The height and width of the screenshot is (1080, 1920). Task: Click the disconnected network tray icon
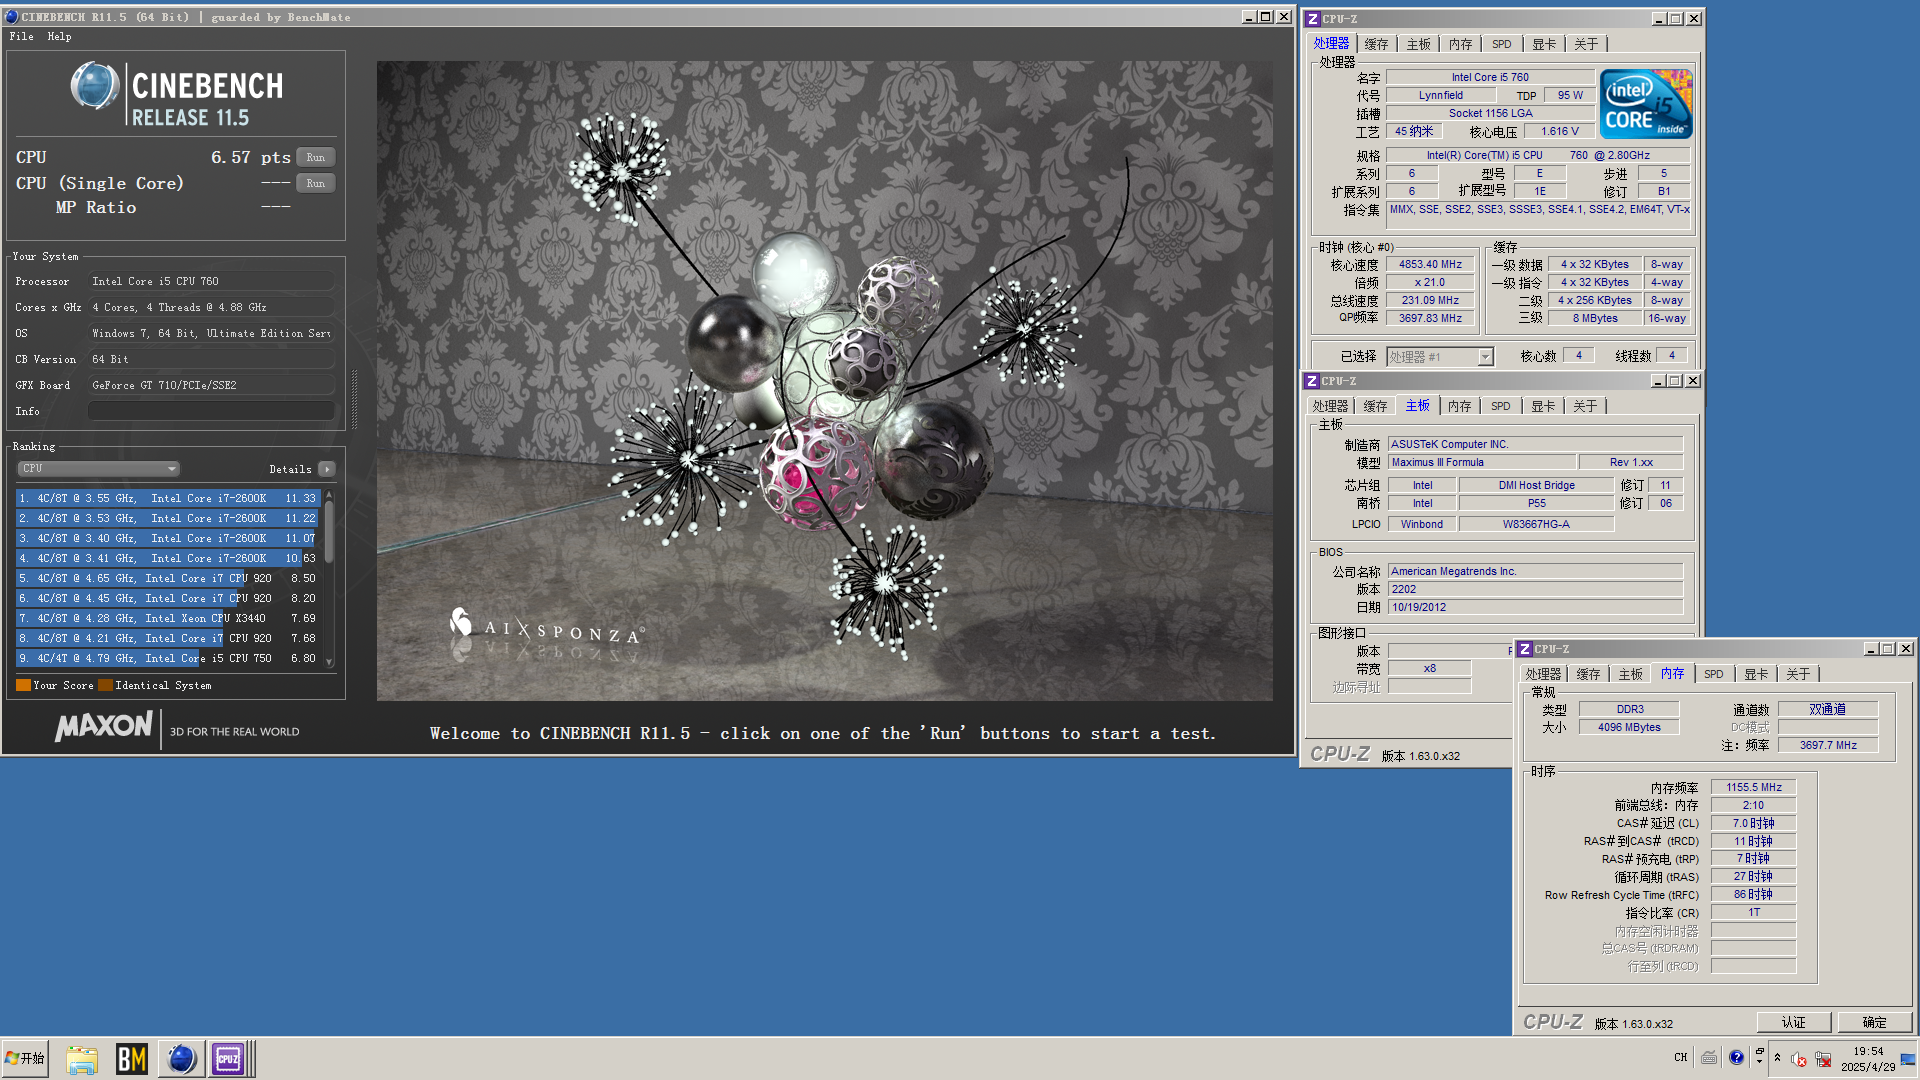pos(1823,1059)
